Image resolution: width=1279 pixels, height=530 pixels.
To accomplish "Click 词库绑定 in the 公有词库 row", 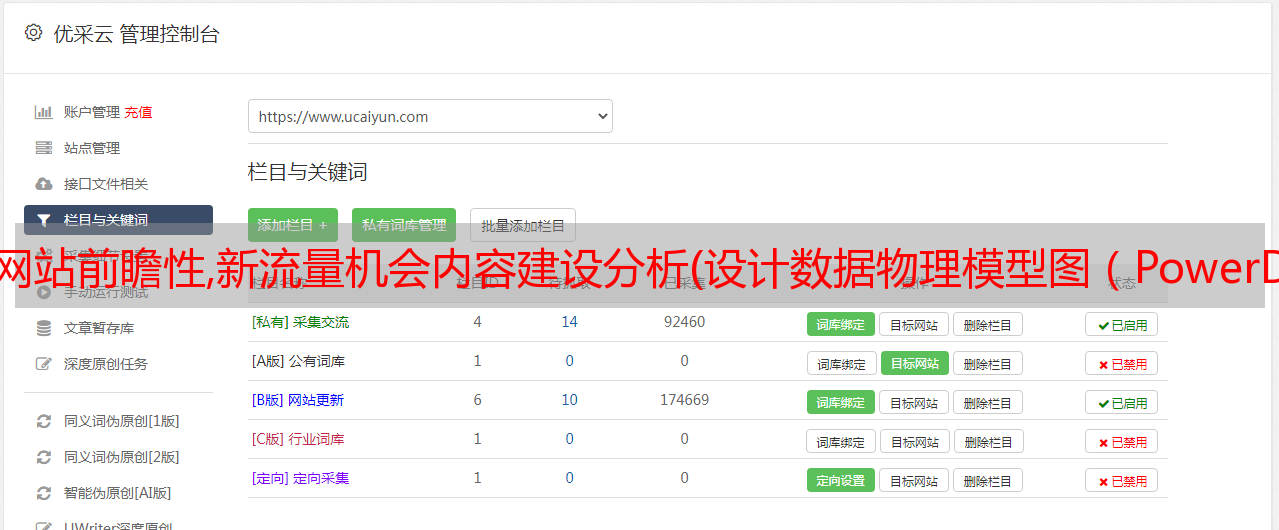I will point(842,363).
